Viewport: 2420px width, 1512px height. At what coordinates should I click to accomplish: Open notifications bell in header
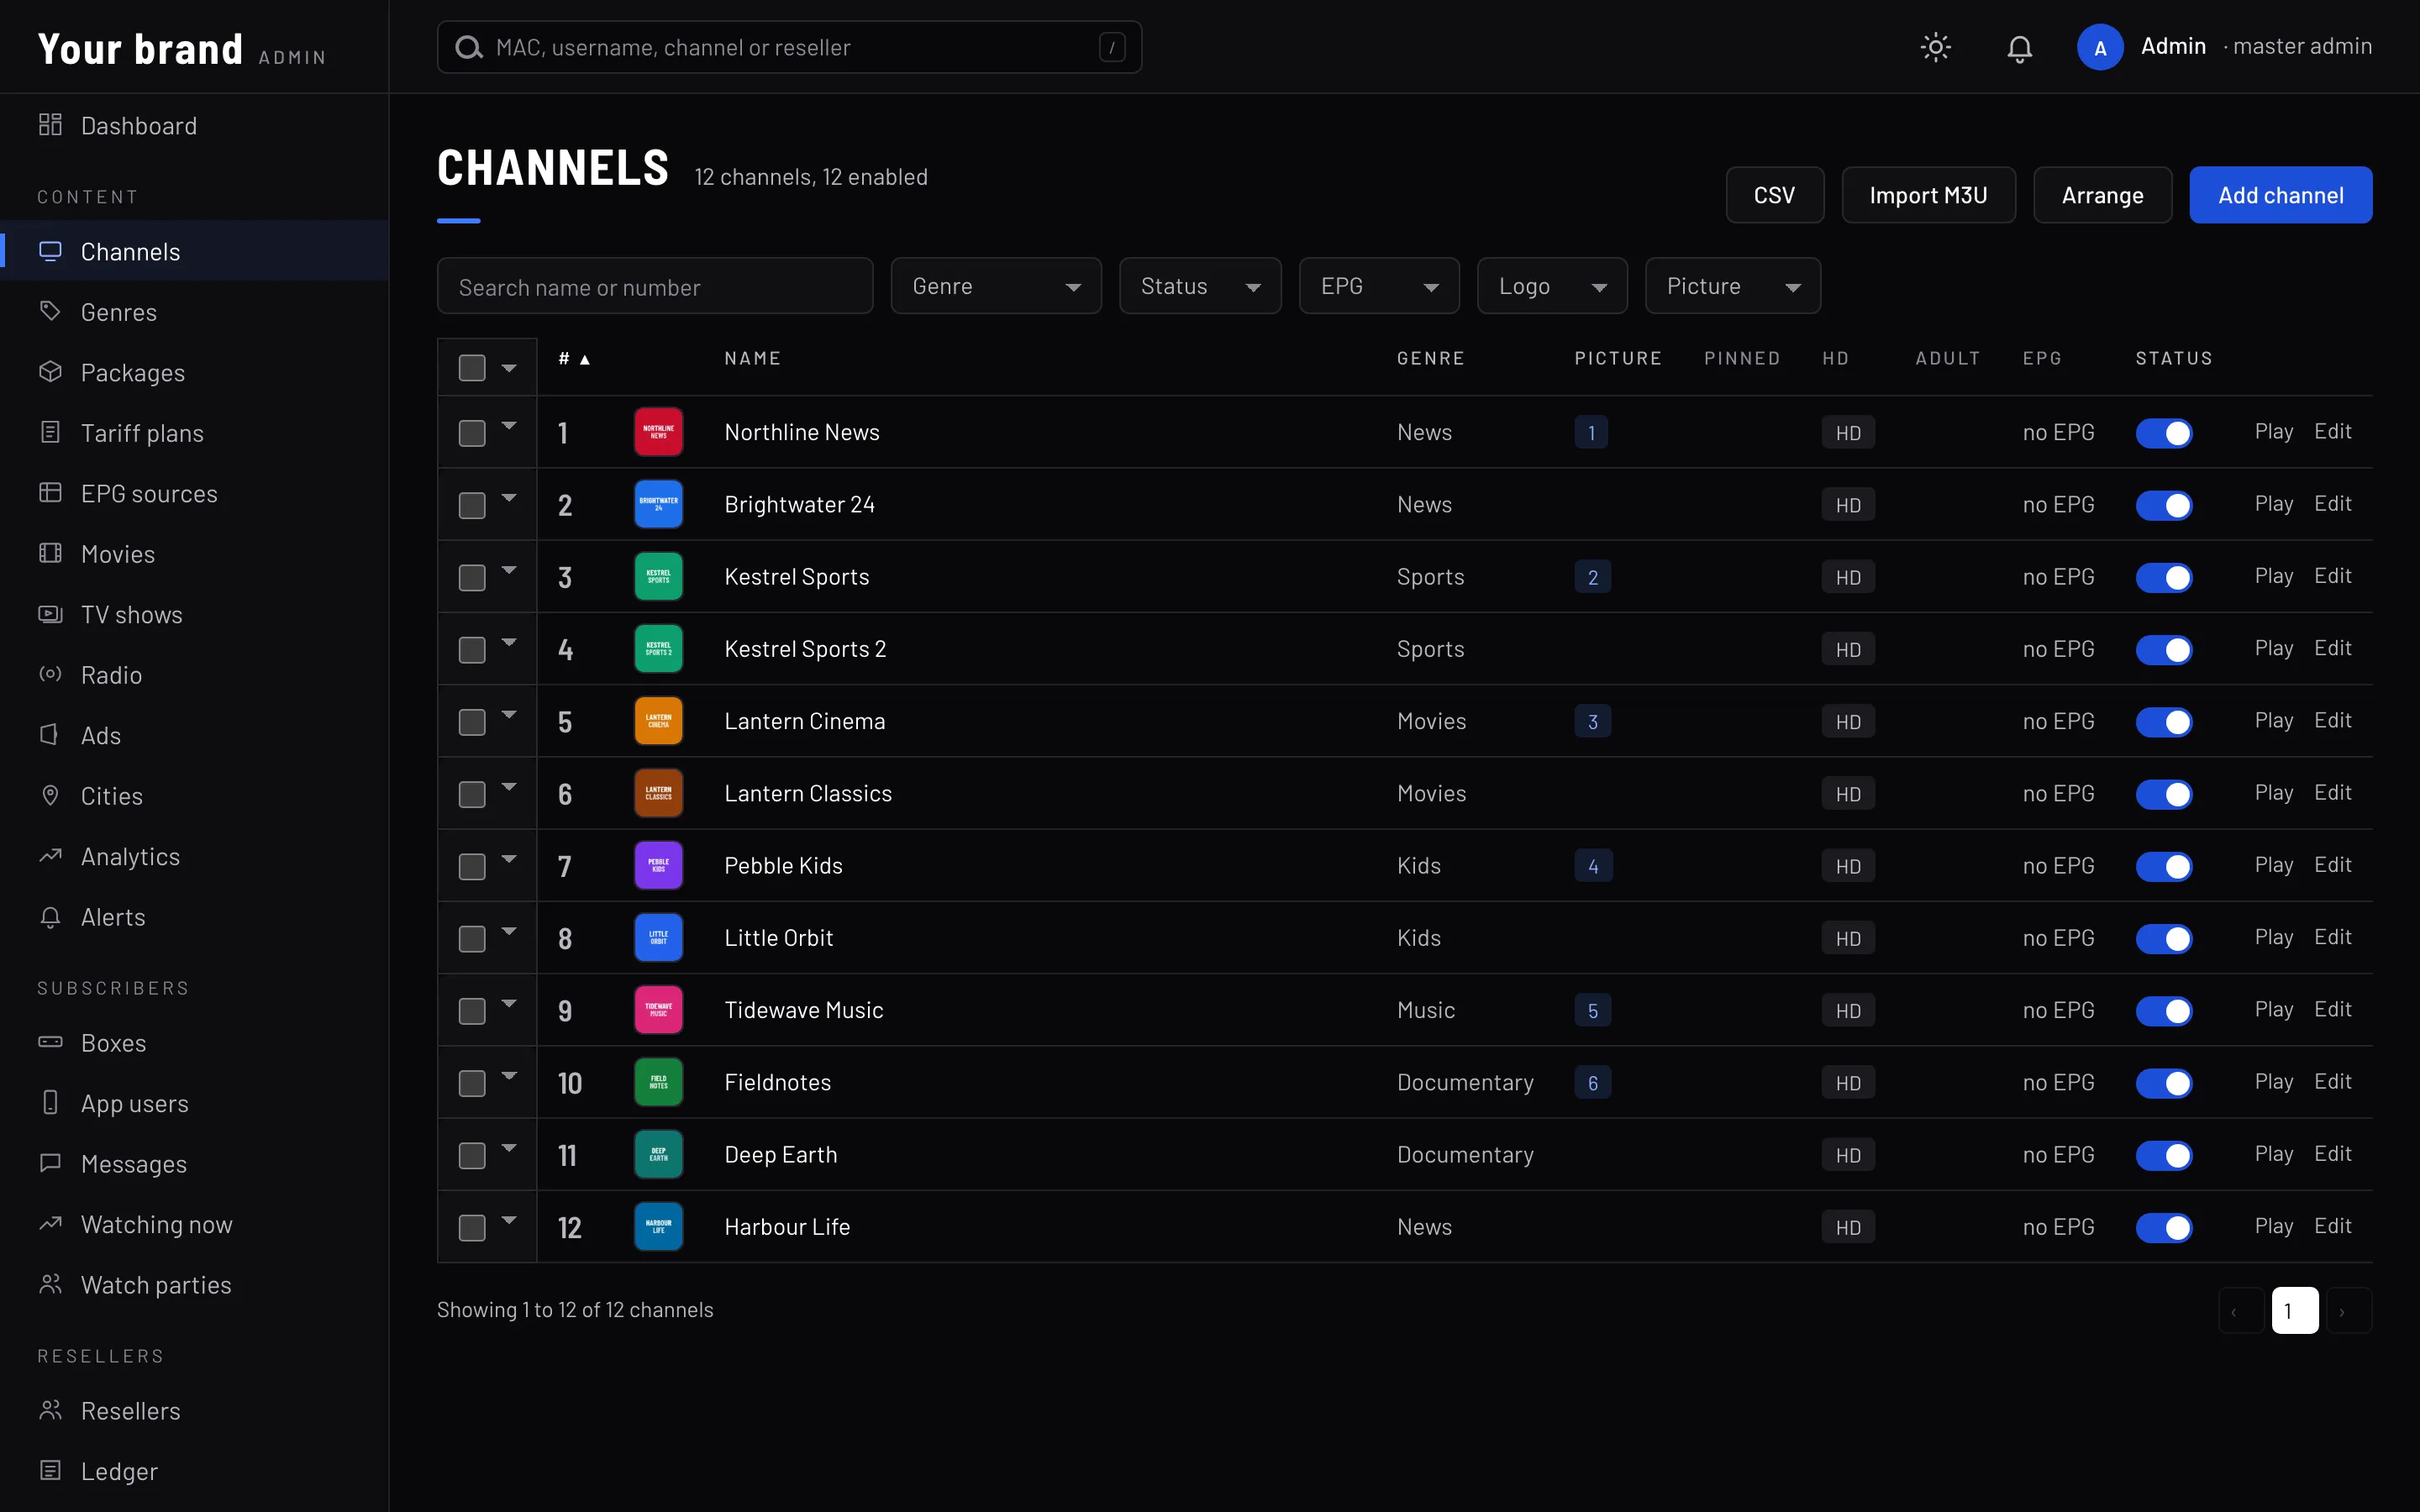[x=2019, y=47]
